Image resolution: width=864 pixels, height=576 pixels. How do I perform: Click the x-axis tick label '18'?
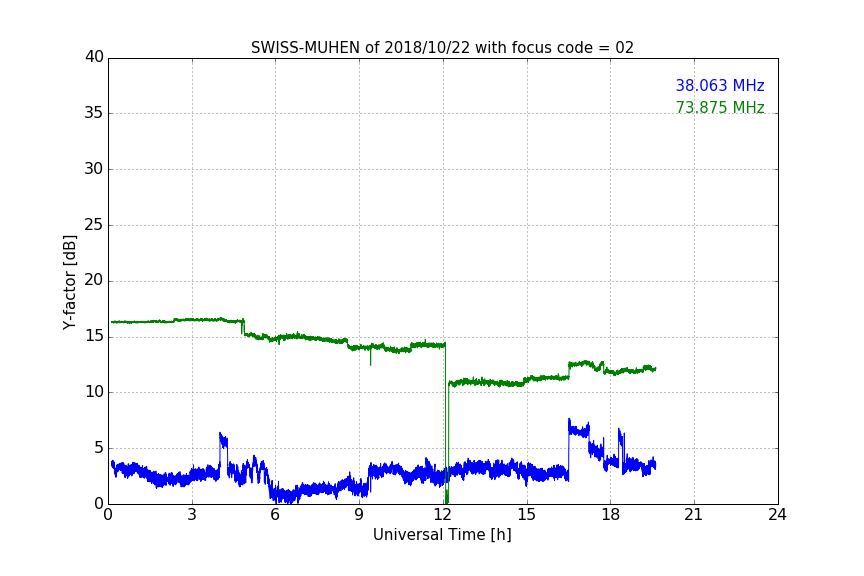(611, 515)
